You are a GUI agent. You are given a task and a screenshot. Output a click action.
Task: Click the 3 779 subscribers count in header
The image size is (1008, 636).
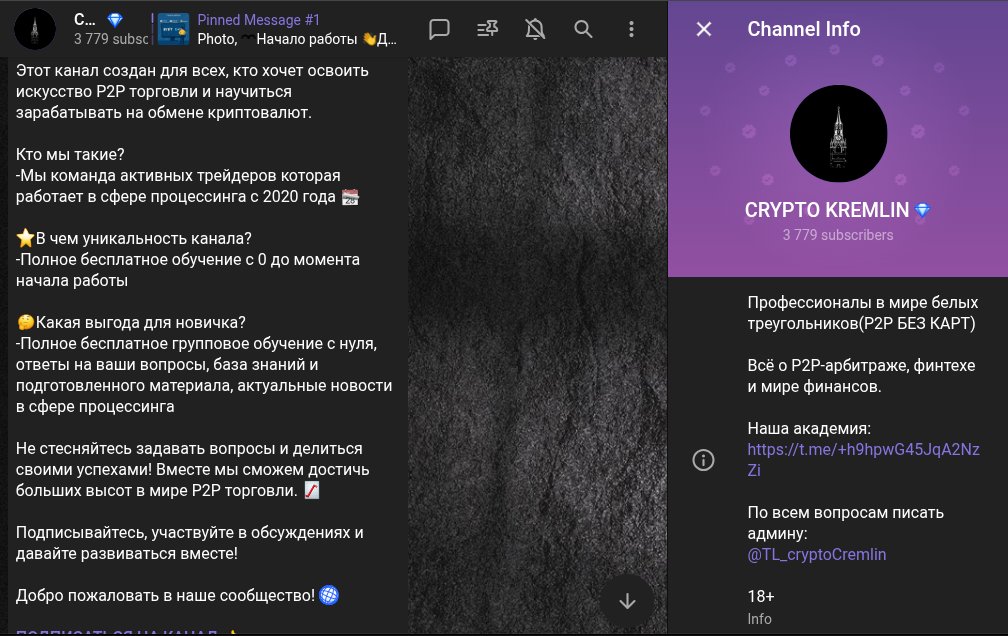point(110,40)
